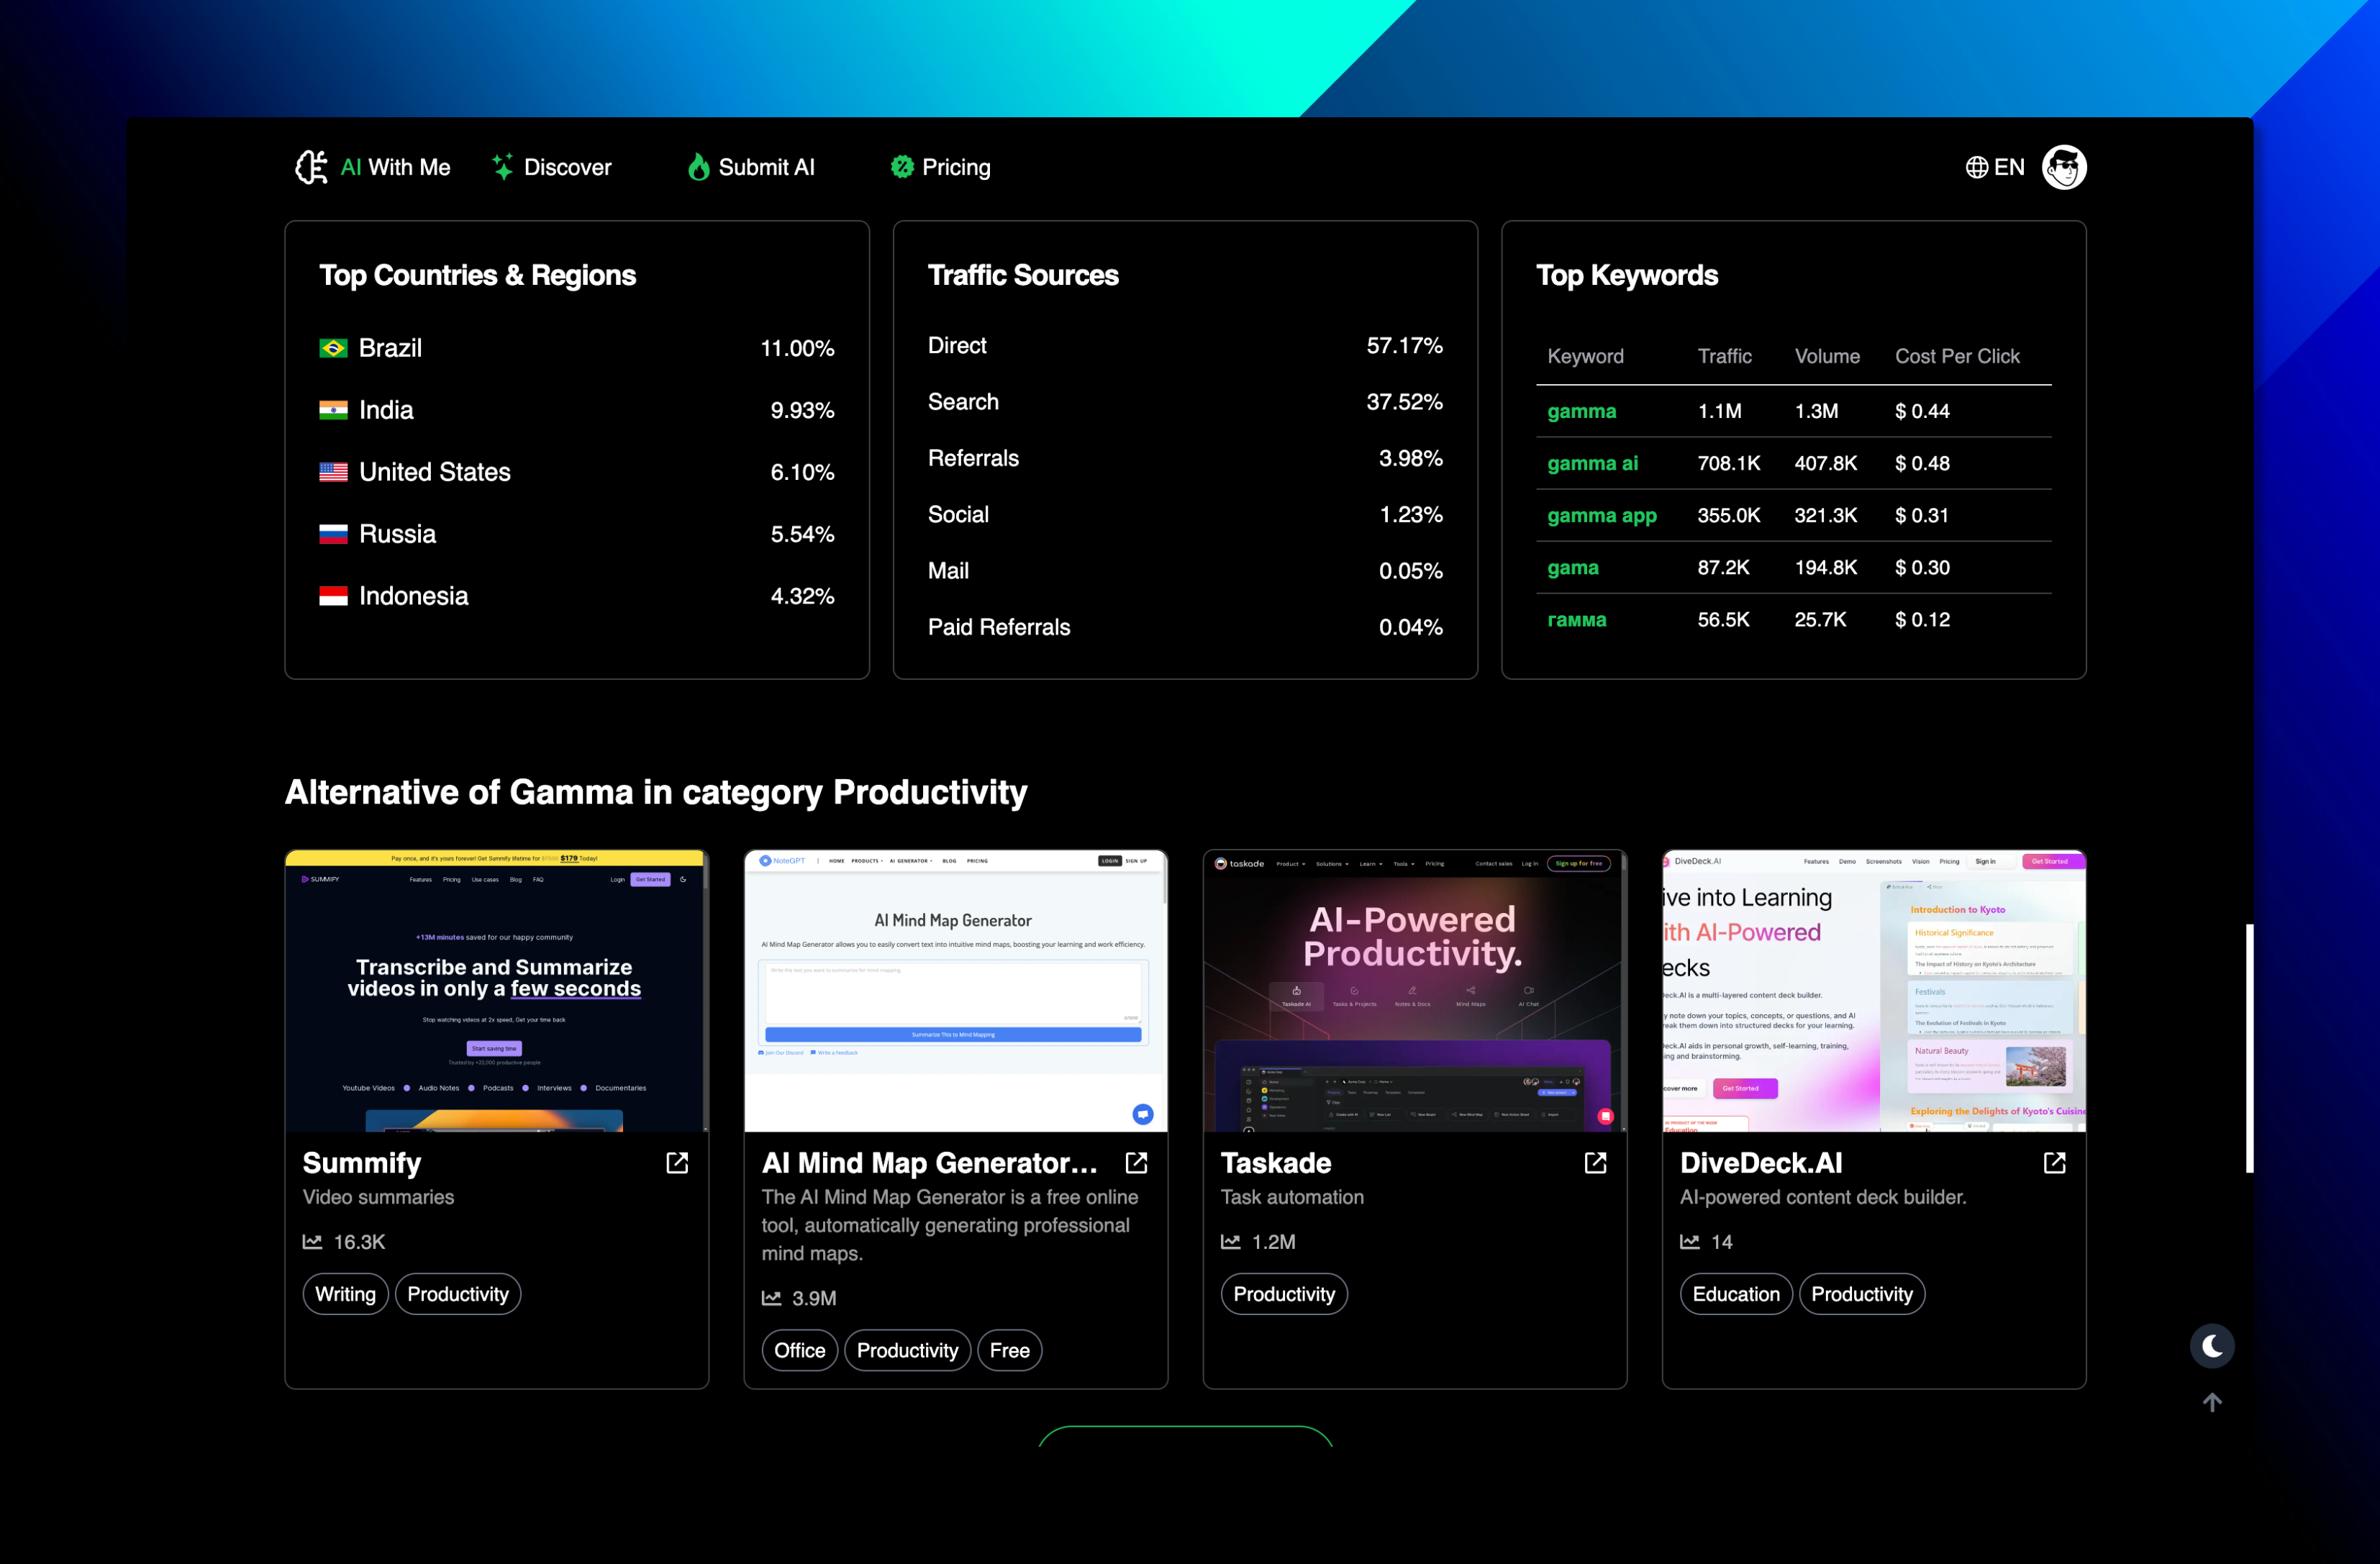The width and height of the screenshot is (2380, 1564).
Task: Click the AI With Me logo icon
Action: [x=311, y=167]
